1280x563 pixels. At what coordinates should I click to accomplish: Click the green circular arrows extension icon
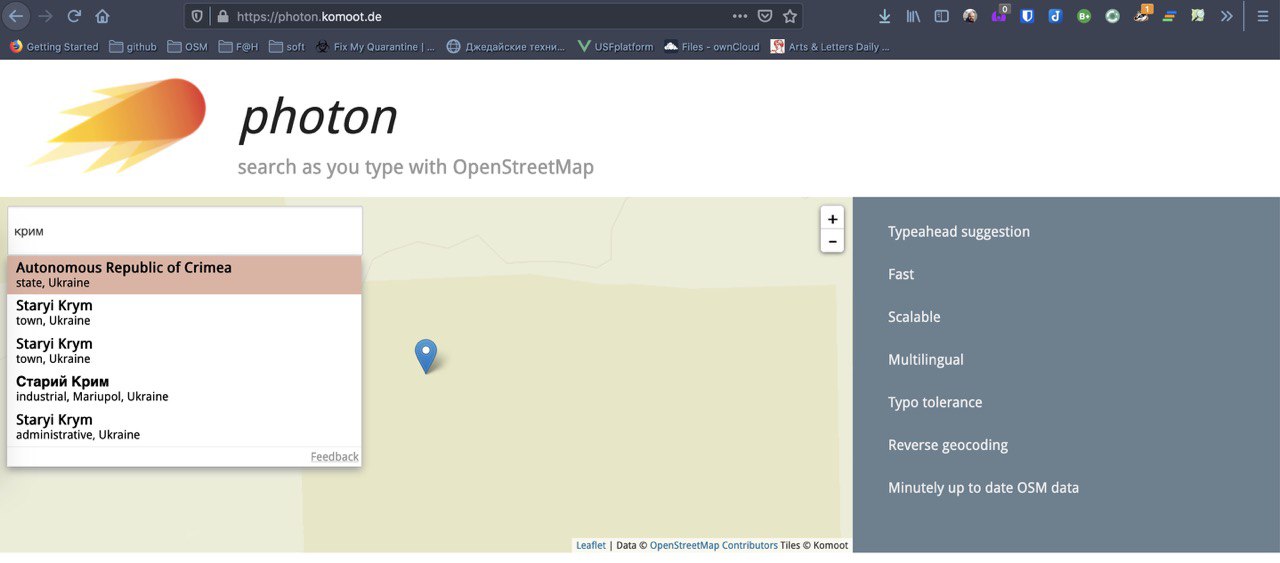coord(1112,16)
